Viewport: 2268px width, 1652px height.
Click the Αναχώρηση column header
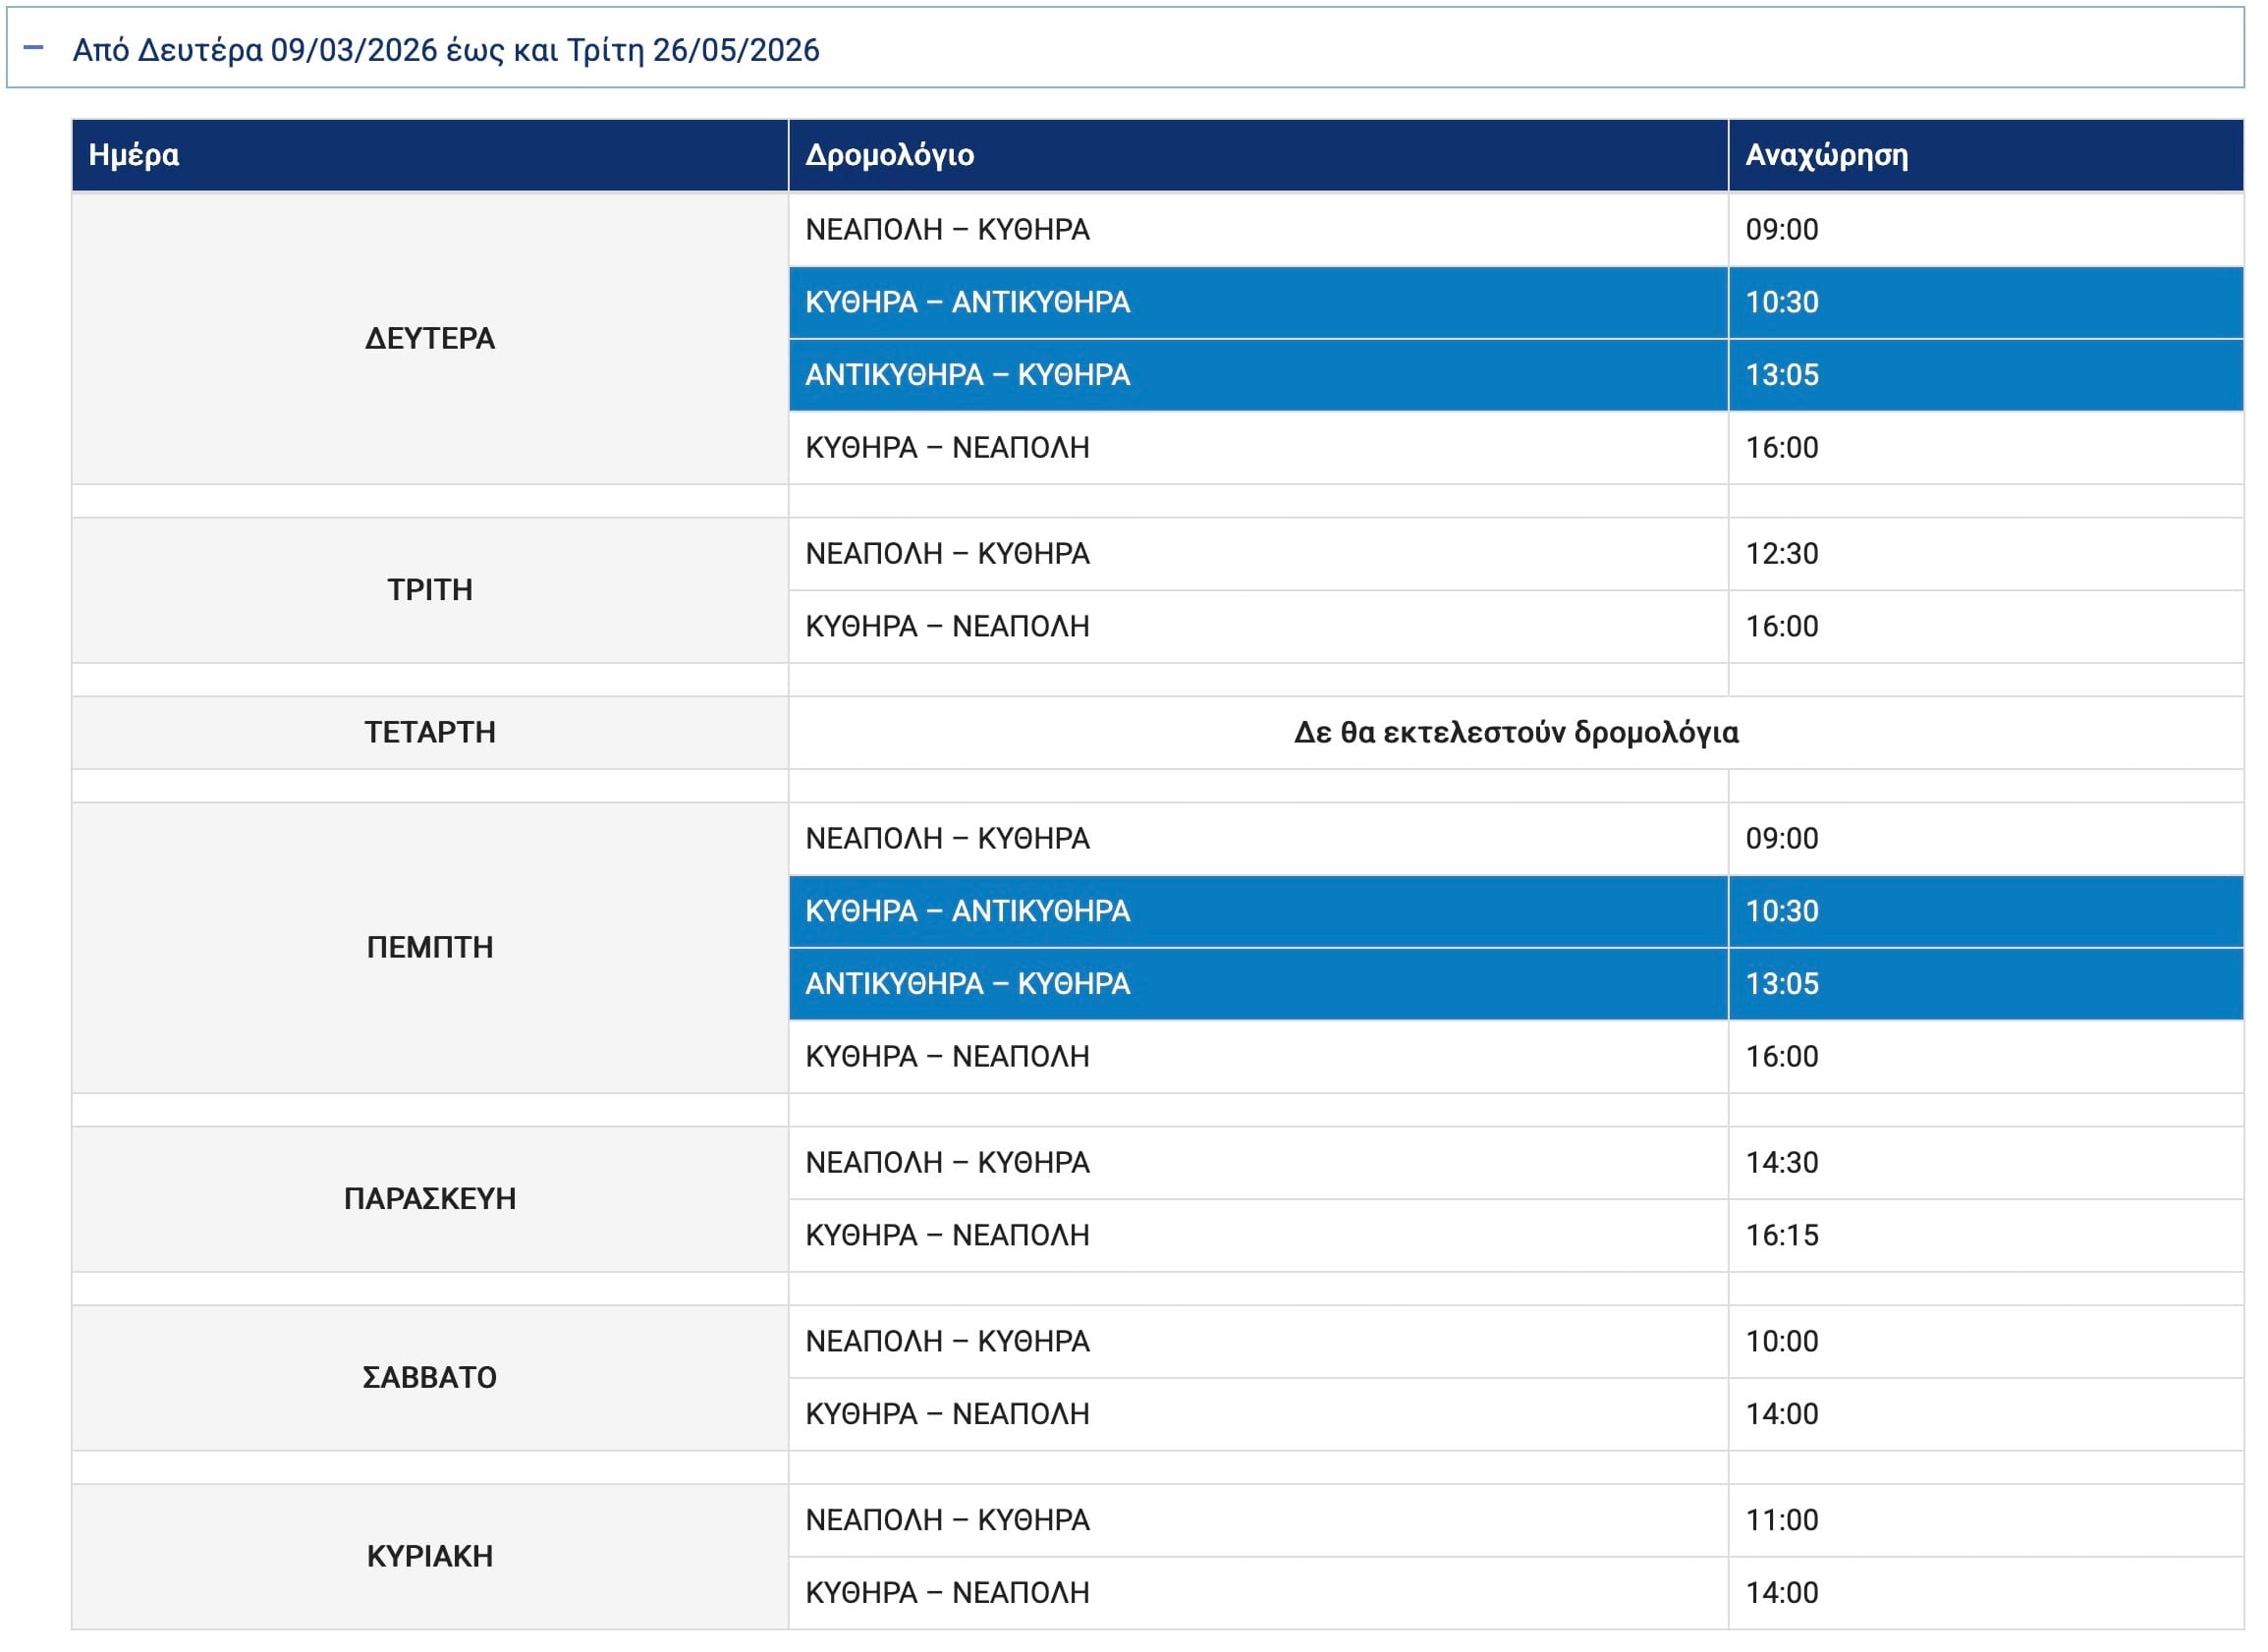coord(1826,155)
